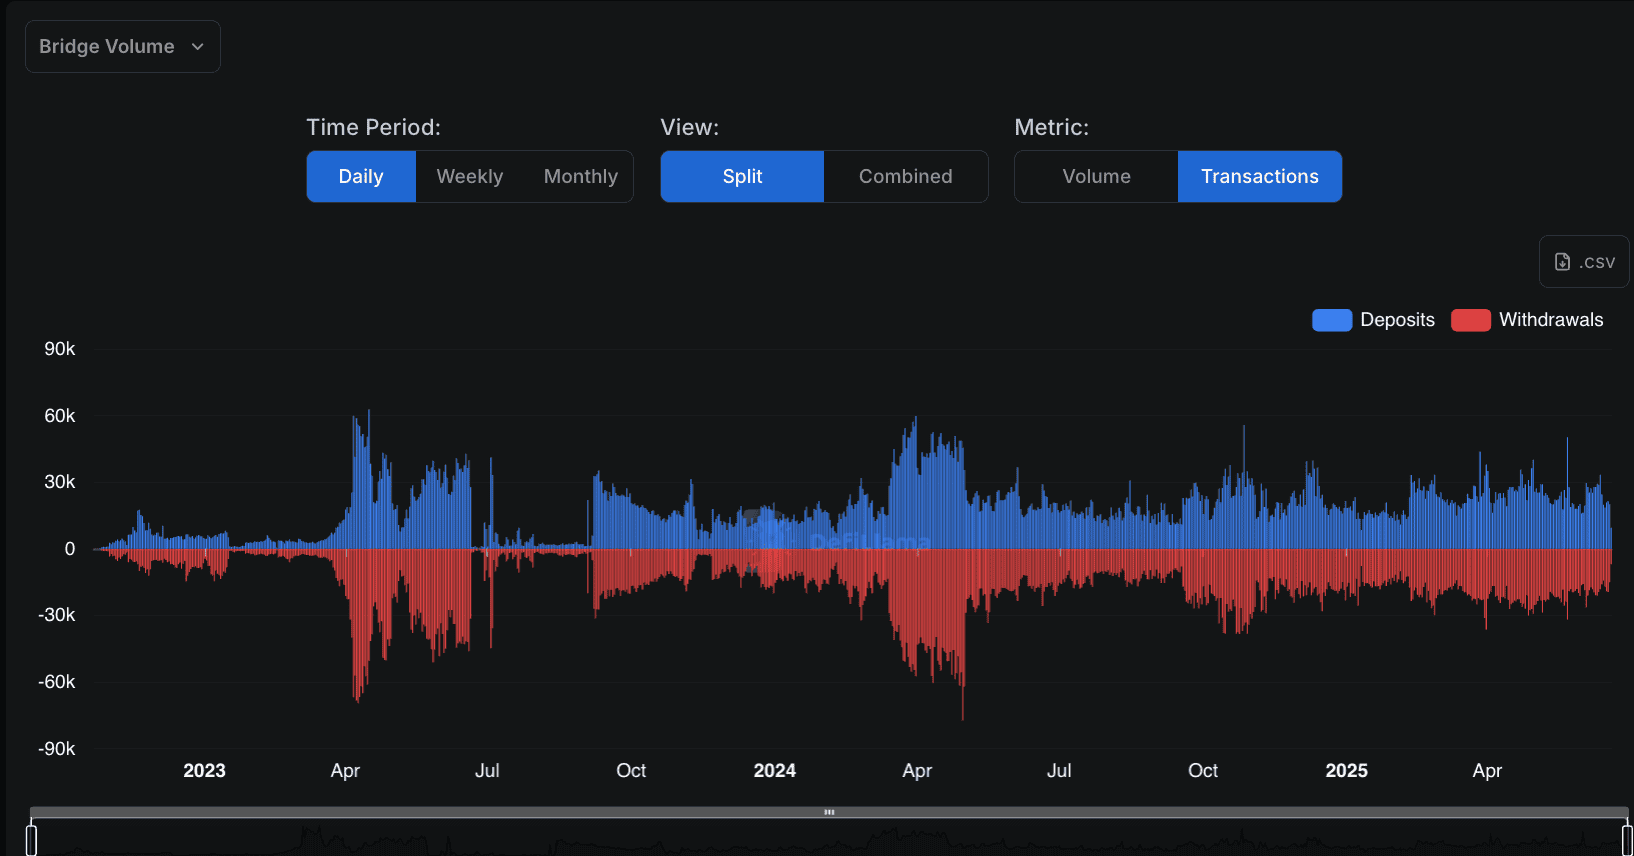The image size is (1634, 856).
Task: Toggle the red Withdrawals legend swatch
Action: click(1470, 320)
